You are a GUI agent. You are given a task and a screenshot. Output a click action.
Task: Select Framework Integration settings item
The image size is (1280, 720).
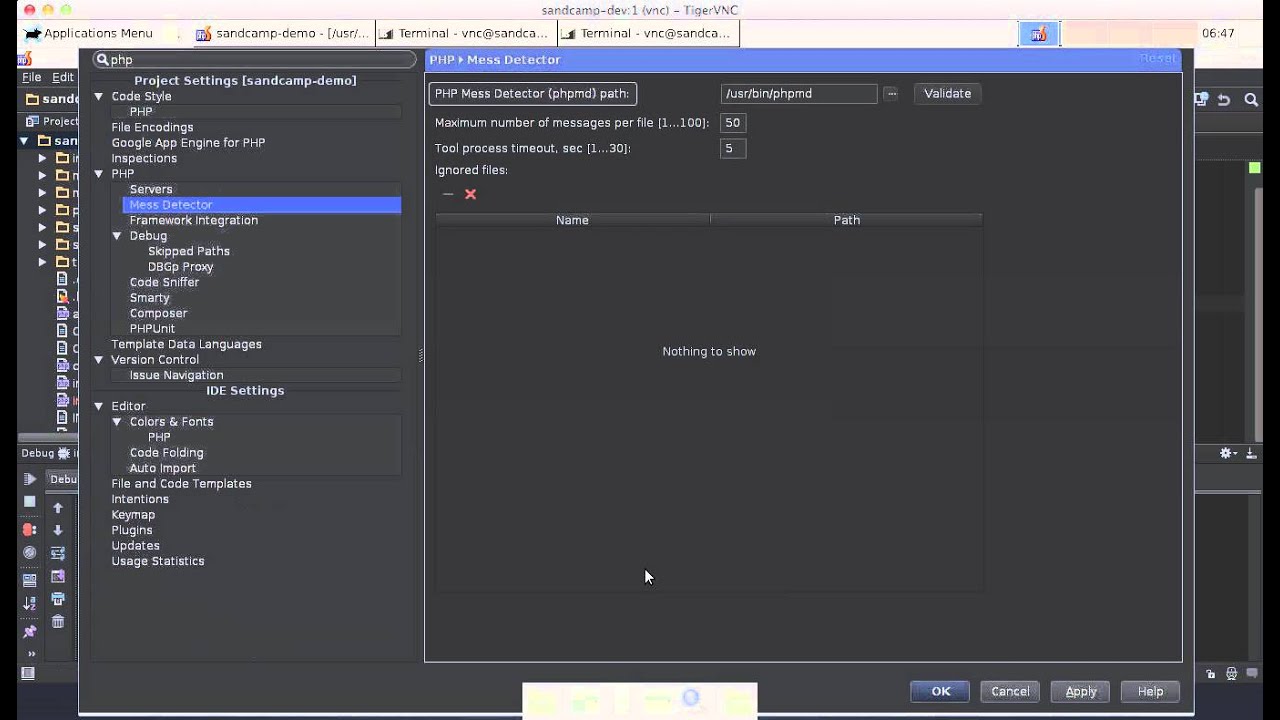click(x=194, y=220)
